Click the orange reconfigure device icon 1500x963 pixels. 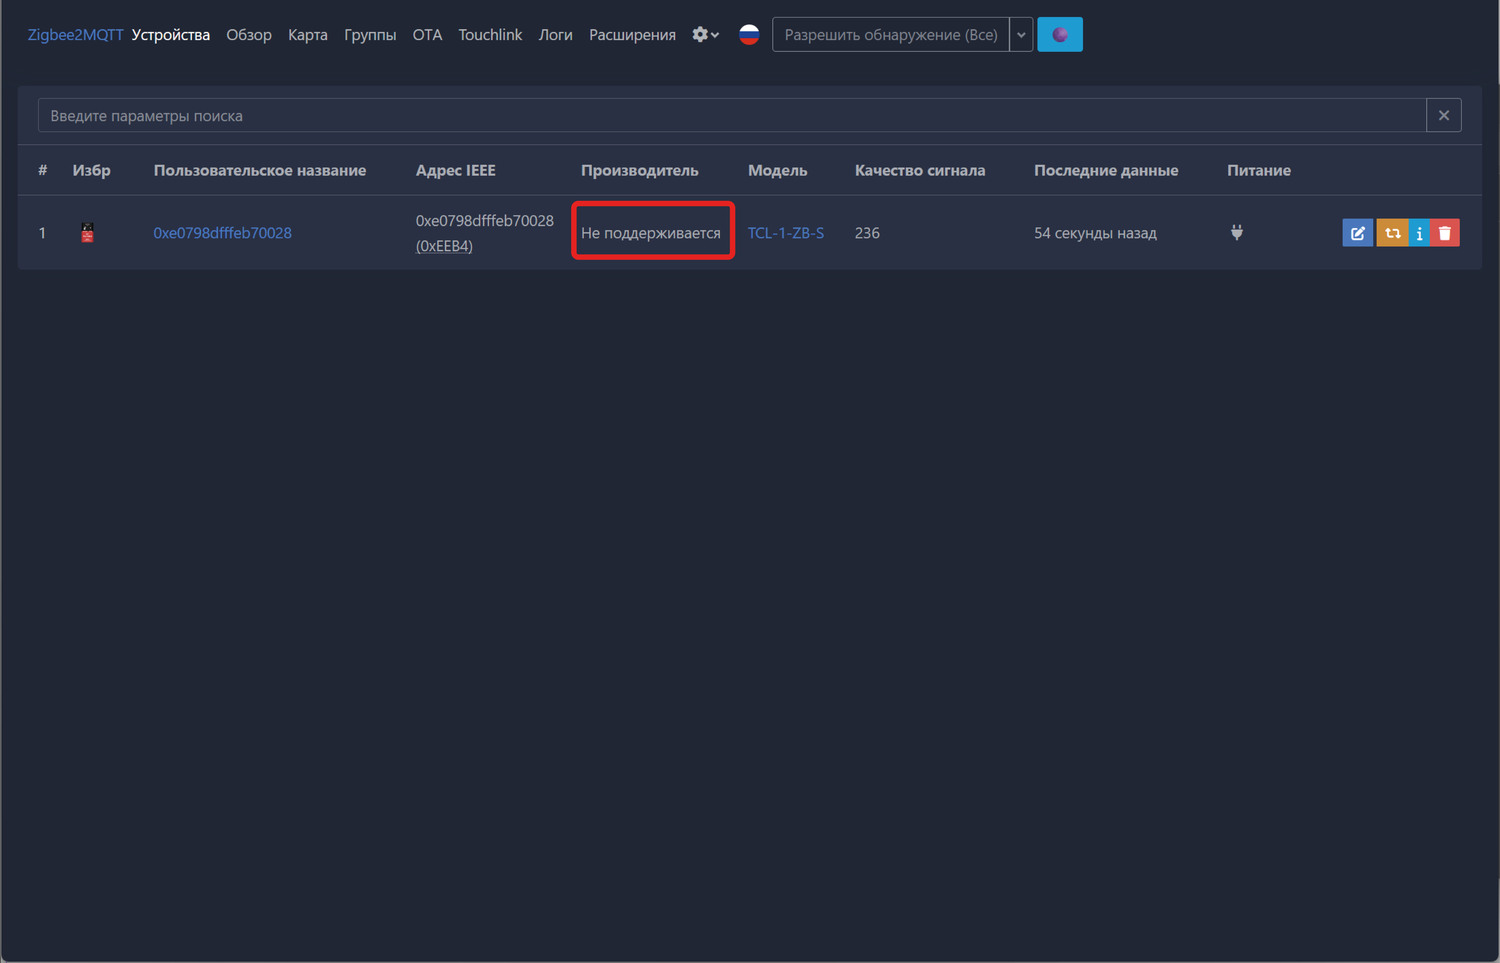tap(1392, 233)
